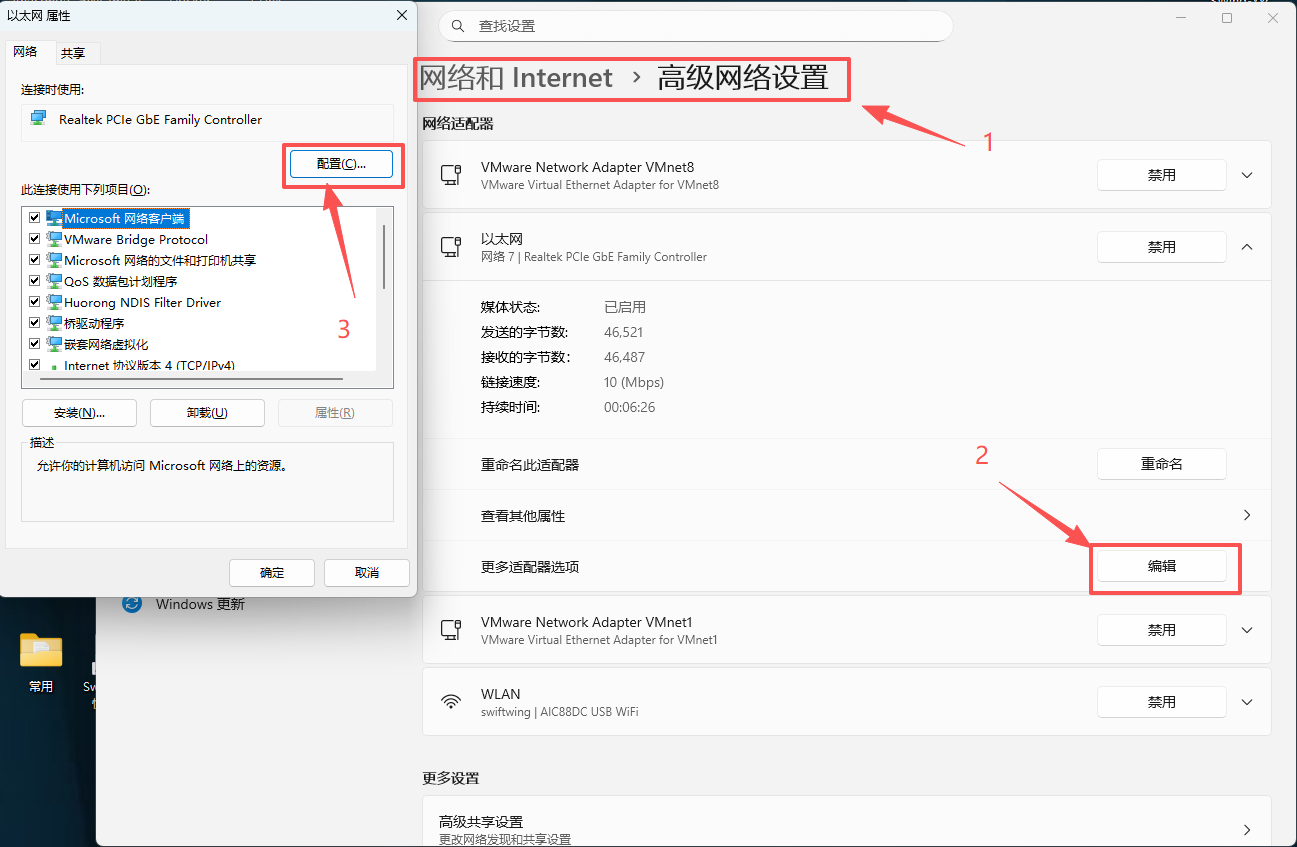1297x847 pixels.
Task: Click the 已启用 media status value
Action: (x=625, y=307)
